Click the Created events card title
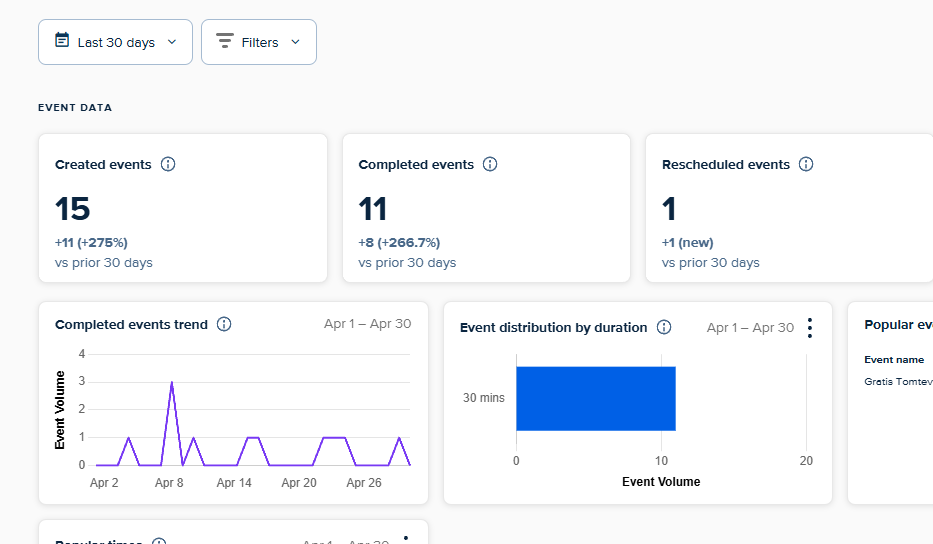This screenshot has height=544, width=933. (x=103, y=164)
